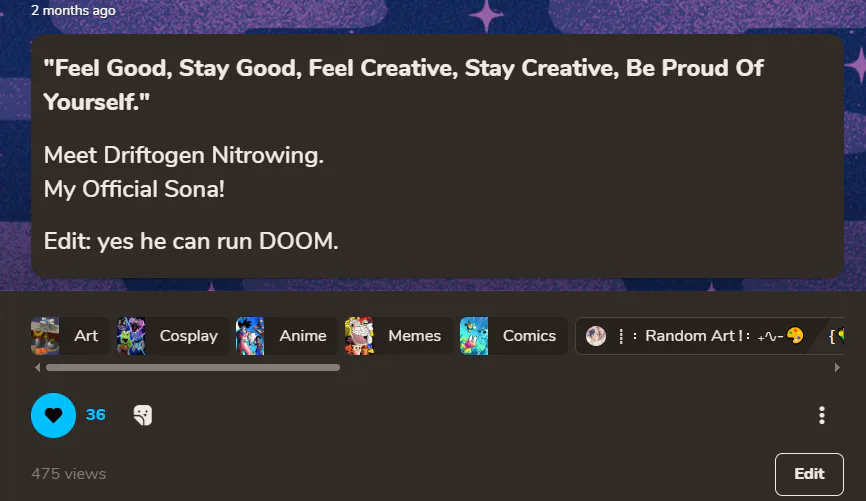Click the partially visible tag after Random Art
Image resolution: width=866 pixels, height=501 pixels.
click(x=834, y=336)
